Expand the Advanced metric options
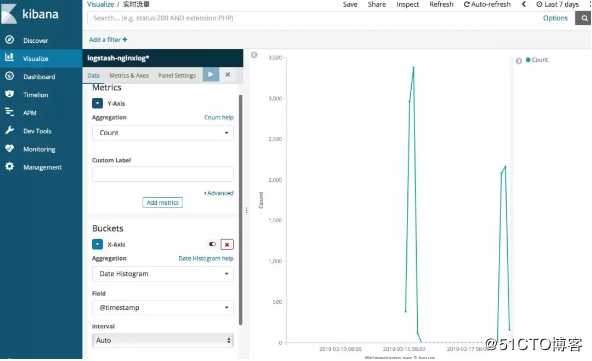 pos(219,193)
